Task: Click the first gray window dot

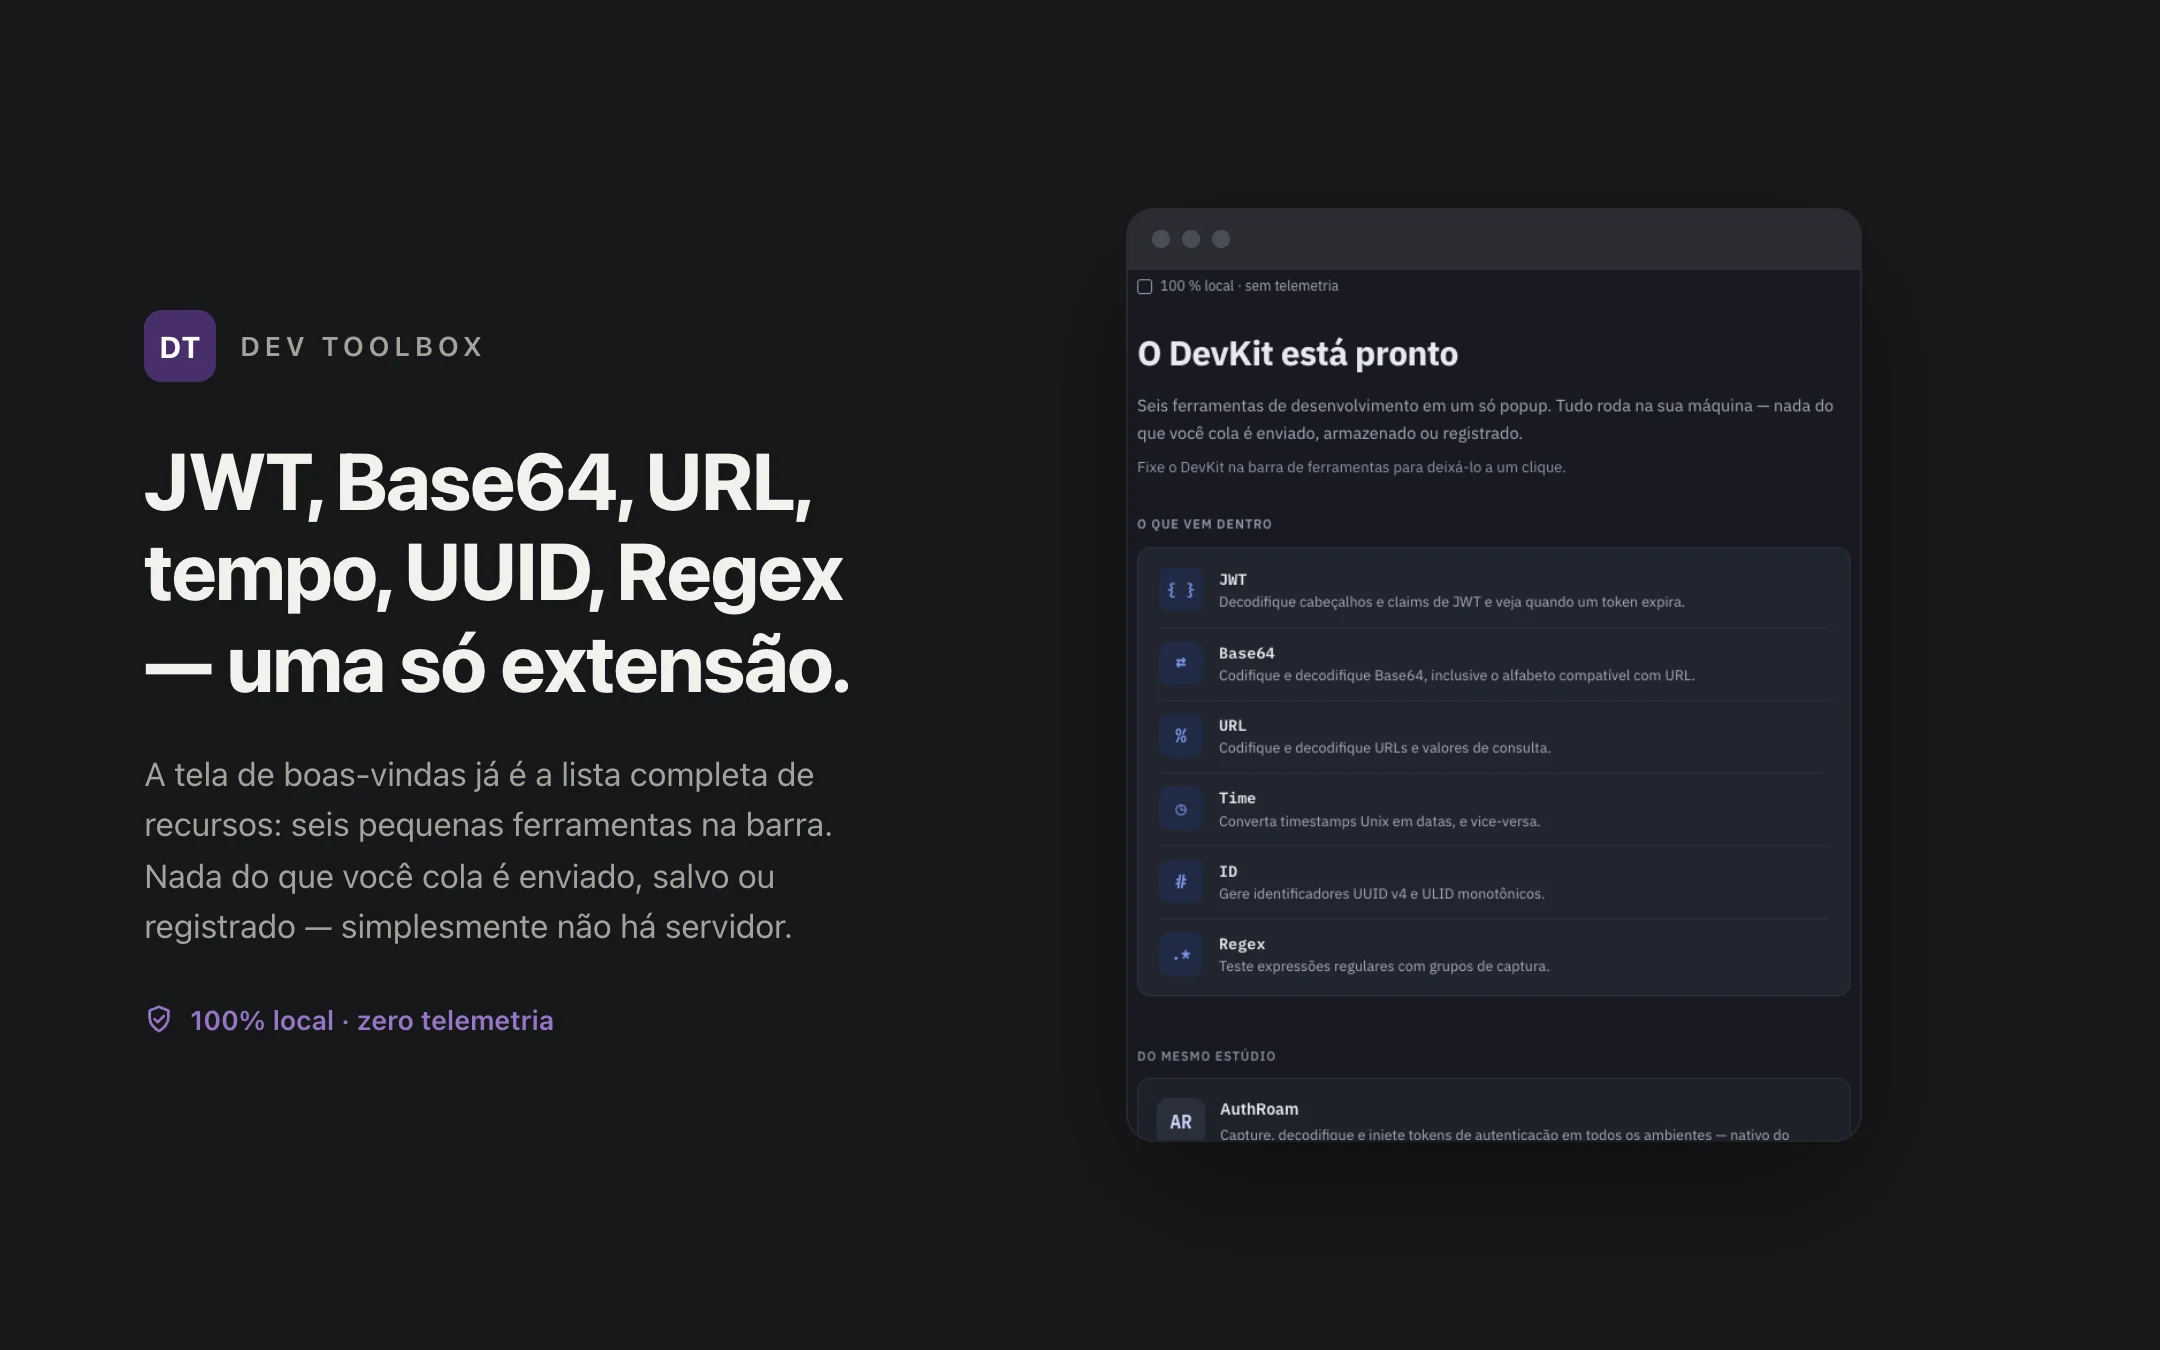Action: tap(1161, 239)
